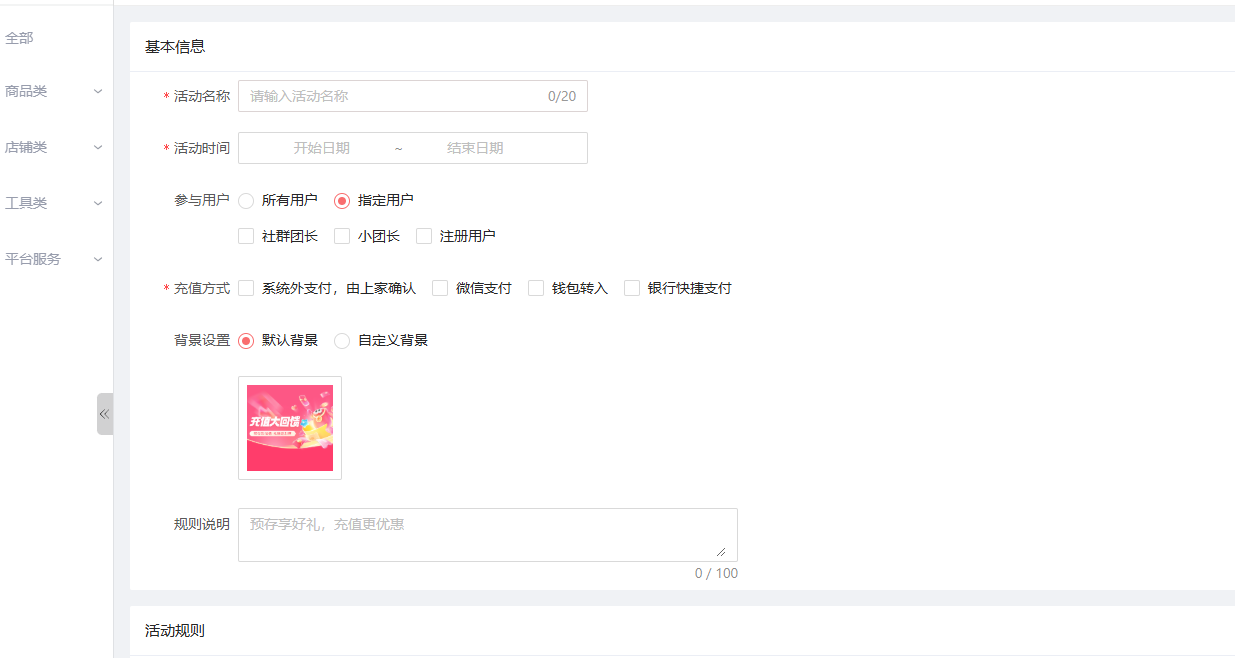1235x658 pixels.
Task: Expand the 平台服务 menu chevron
Action: [x=98, y=259]
